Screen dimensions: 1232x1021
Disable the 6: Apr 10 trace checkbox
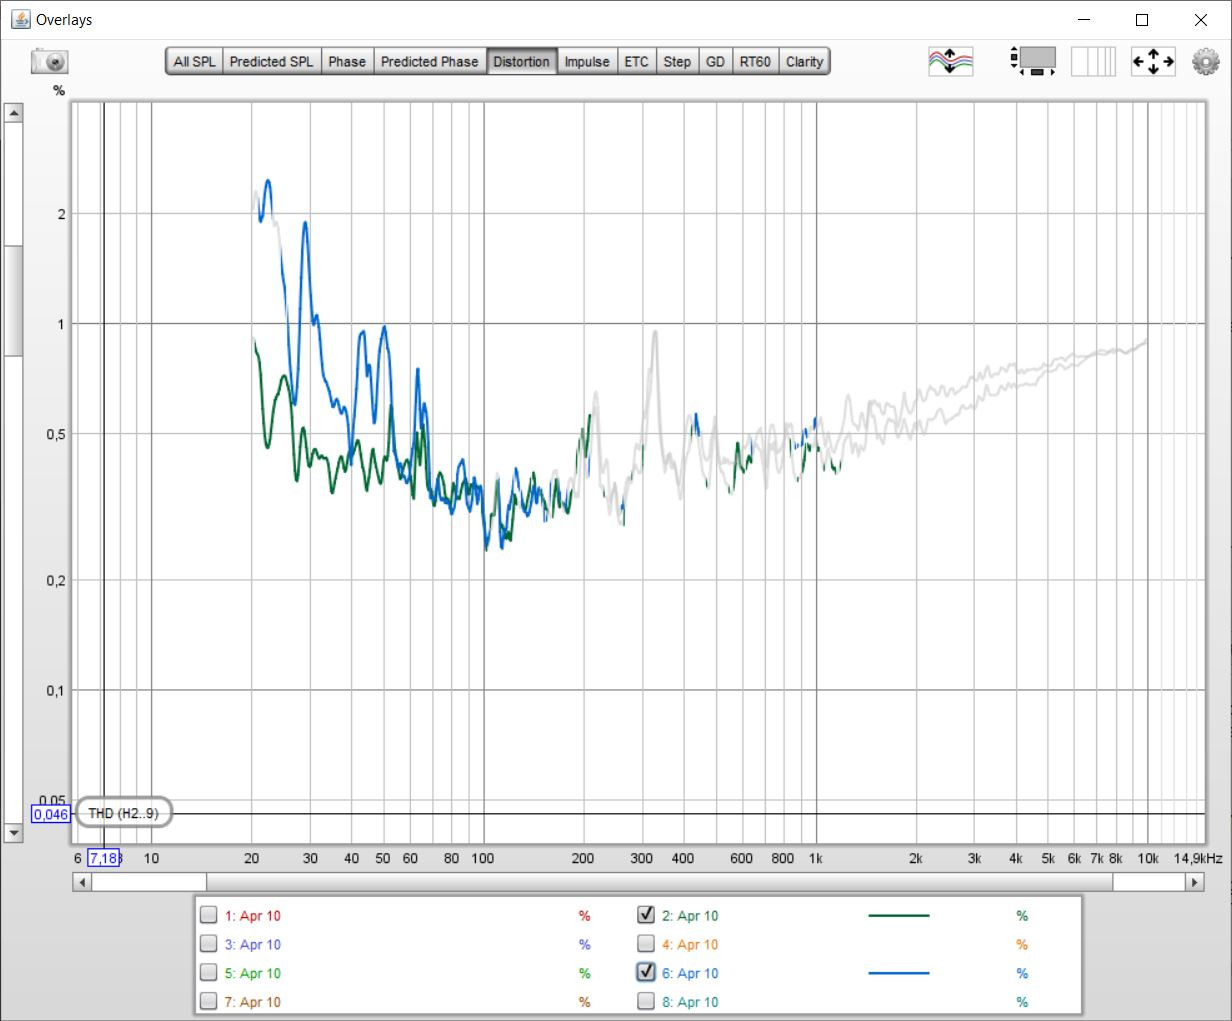point(646,972)
